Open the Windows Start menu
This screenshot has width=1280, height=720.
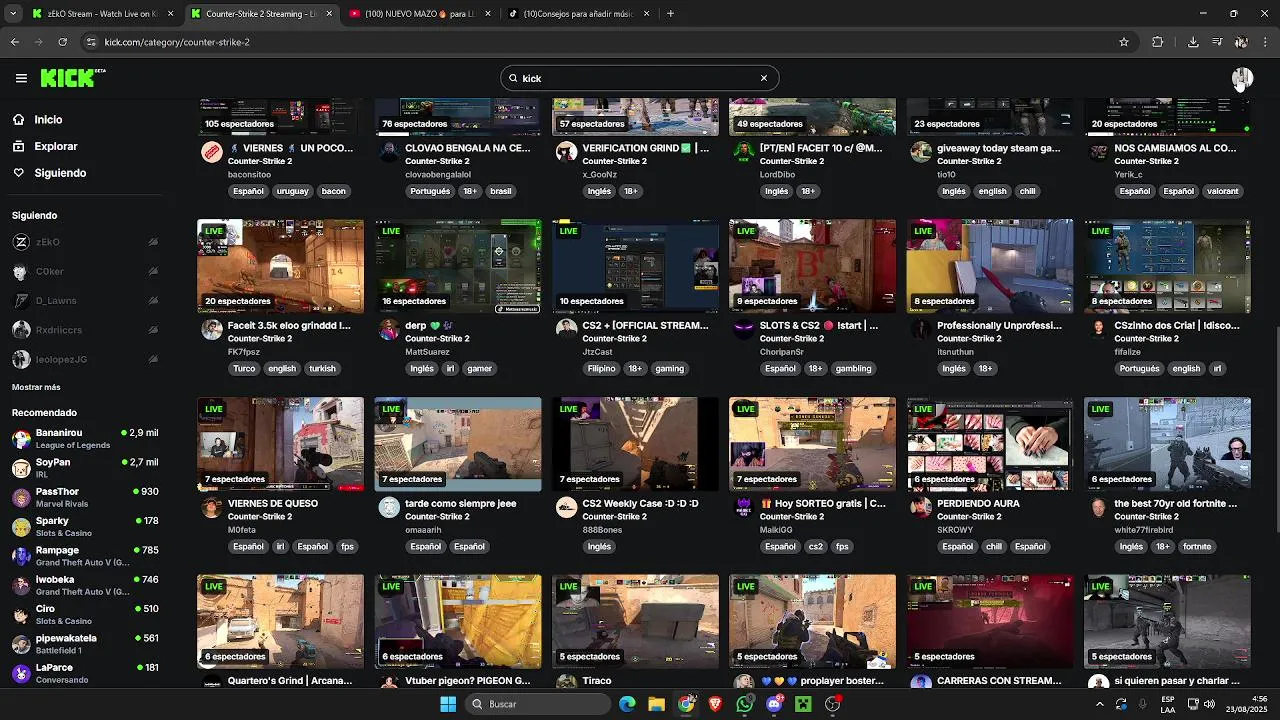tap(448, 704)
